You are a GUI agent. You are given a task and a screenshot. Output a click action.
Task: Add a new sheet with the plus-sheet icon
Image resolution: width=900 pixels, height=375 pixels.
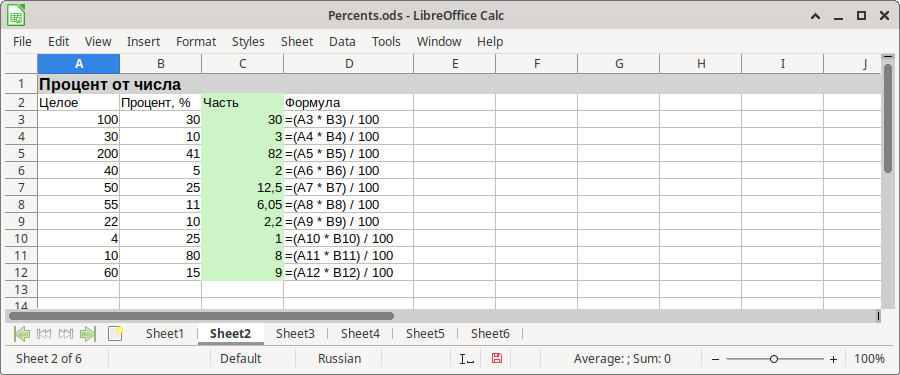point(115,333)
